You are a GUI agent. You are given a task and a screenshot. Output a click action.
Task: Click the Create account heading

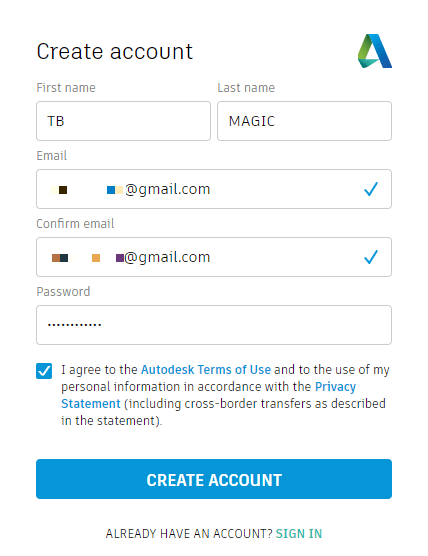[115, 51]
